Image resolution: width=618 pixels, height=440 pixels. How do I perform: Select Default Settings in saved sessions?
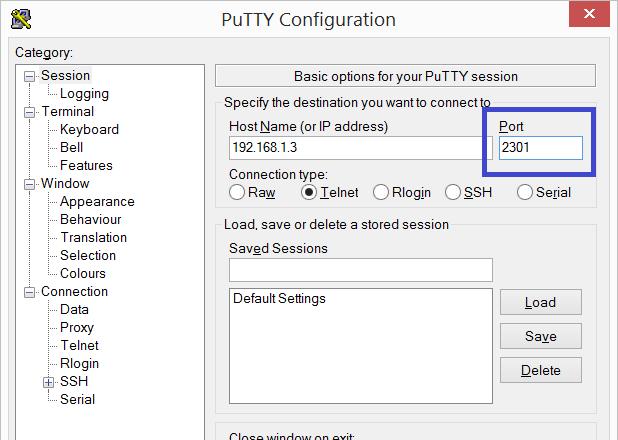tap(279, 298)
